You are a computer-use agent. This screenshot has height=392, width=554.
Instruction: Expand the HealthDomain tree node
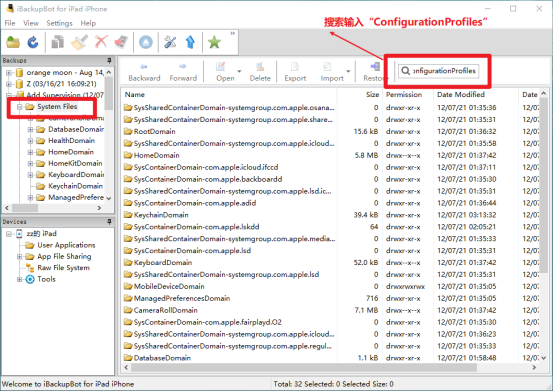pyautogui.click(x=30, y=141)
